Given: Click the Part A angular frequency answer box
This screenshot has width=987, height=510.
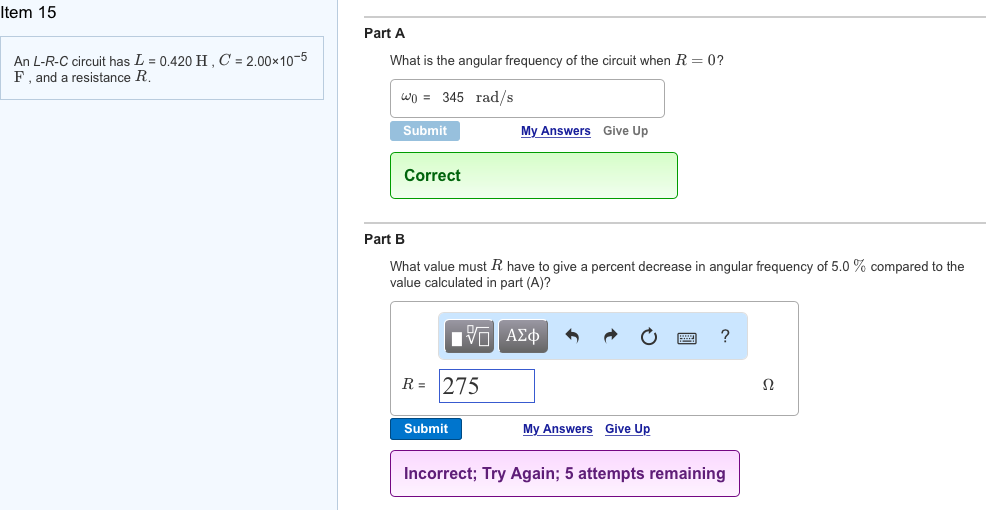Looking at the screenshot, I should 527,98.
